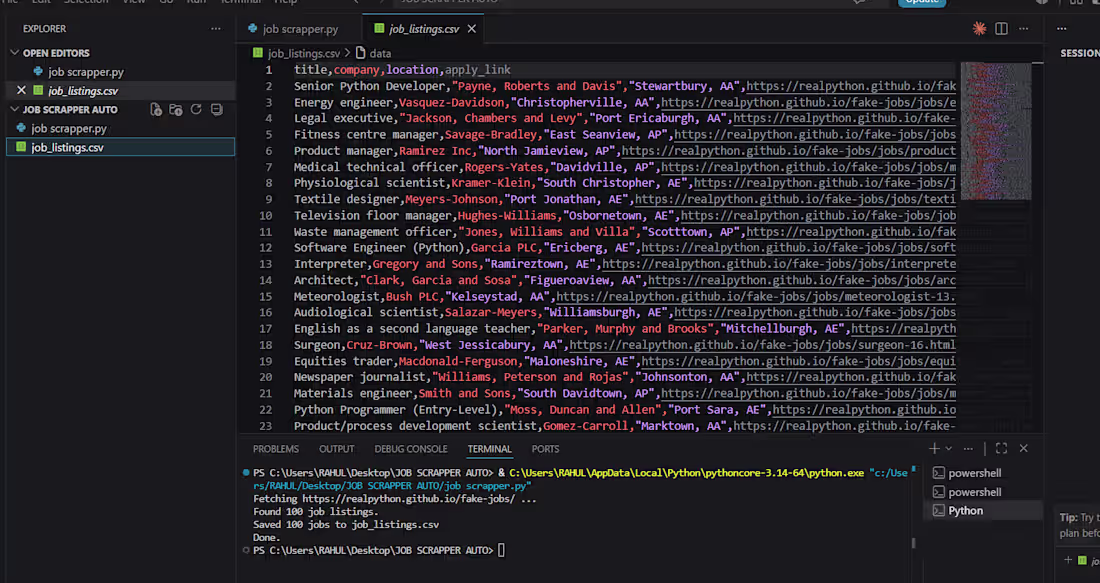Select the first powershell terminal
The image size is (1100, 583).
(x=974, y=473)
